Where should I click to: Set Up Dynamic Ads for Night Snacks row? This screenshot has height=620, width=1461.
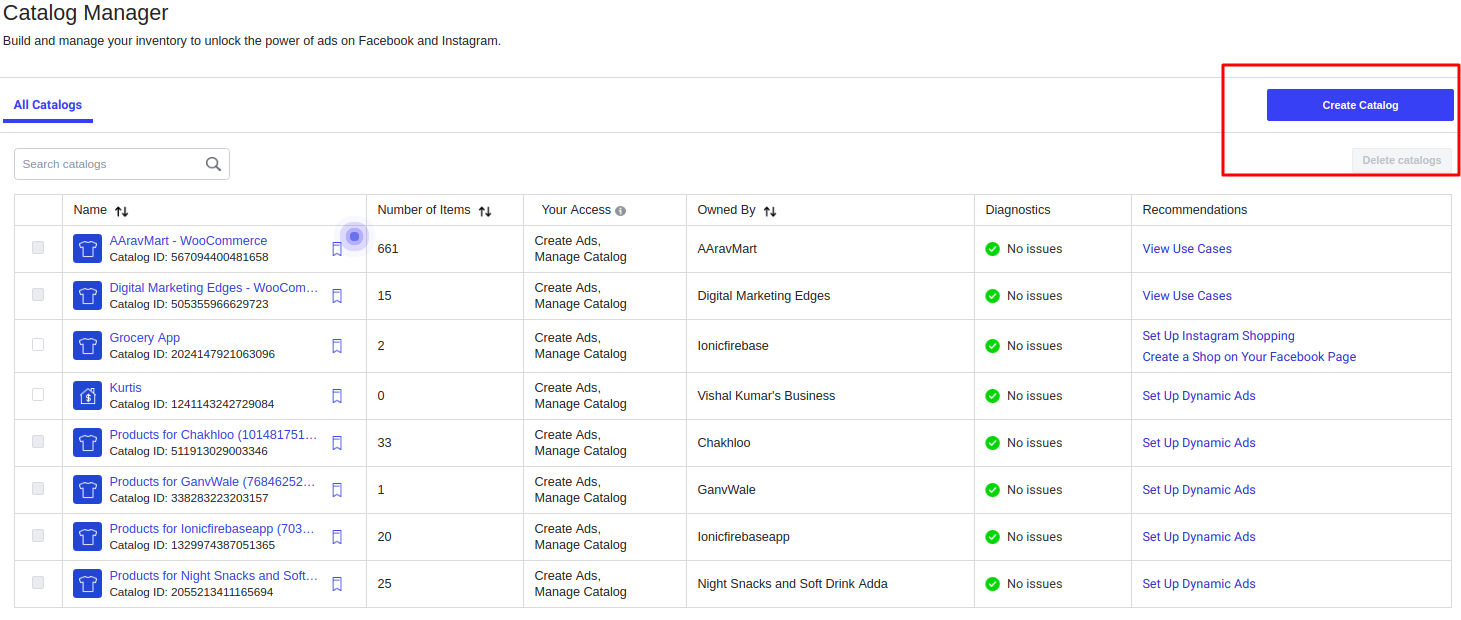tap(1199, 584)
